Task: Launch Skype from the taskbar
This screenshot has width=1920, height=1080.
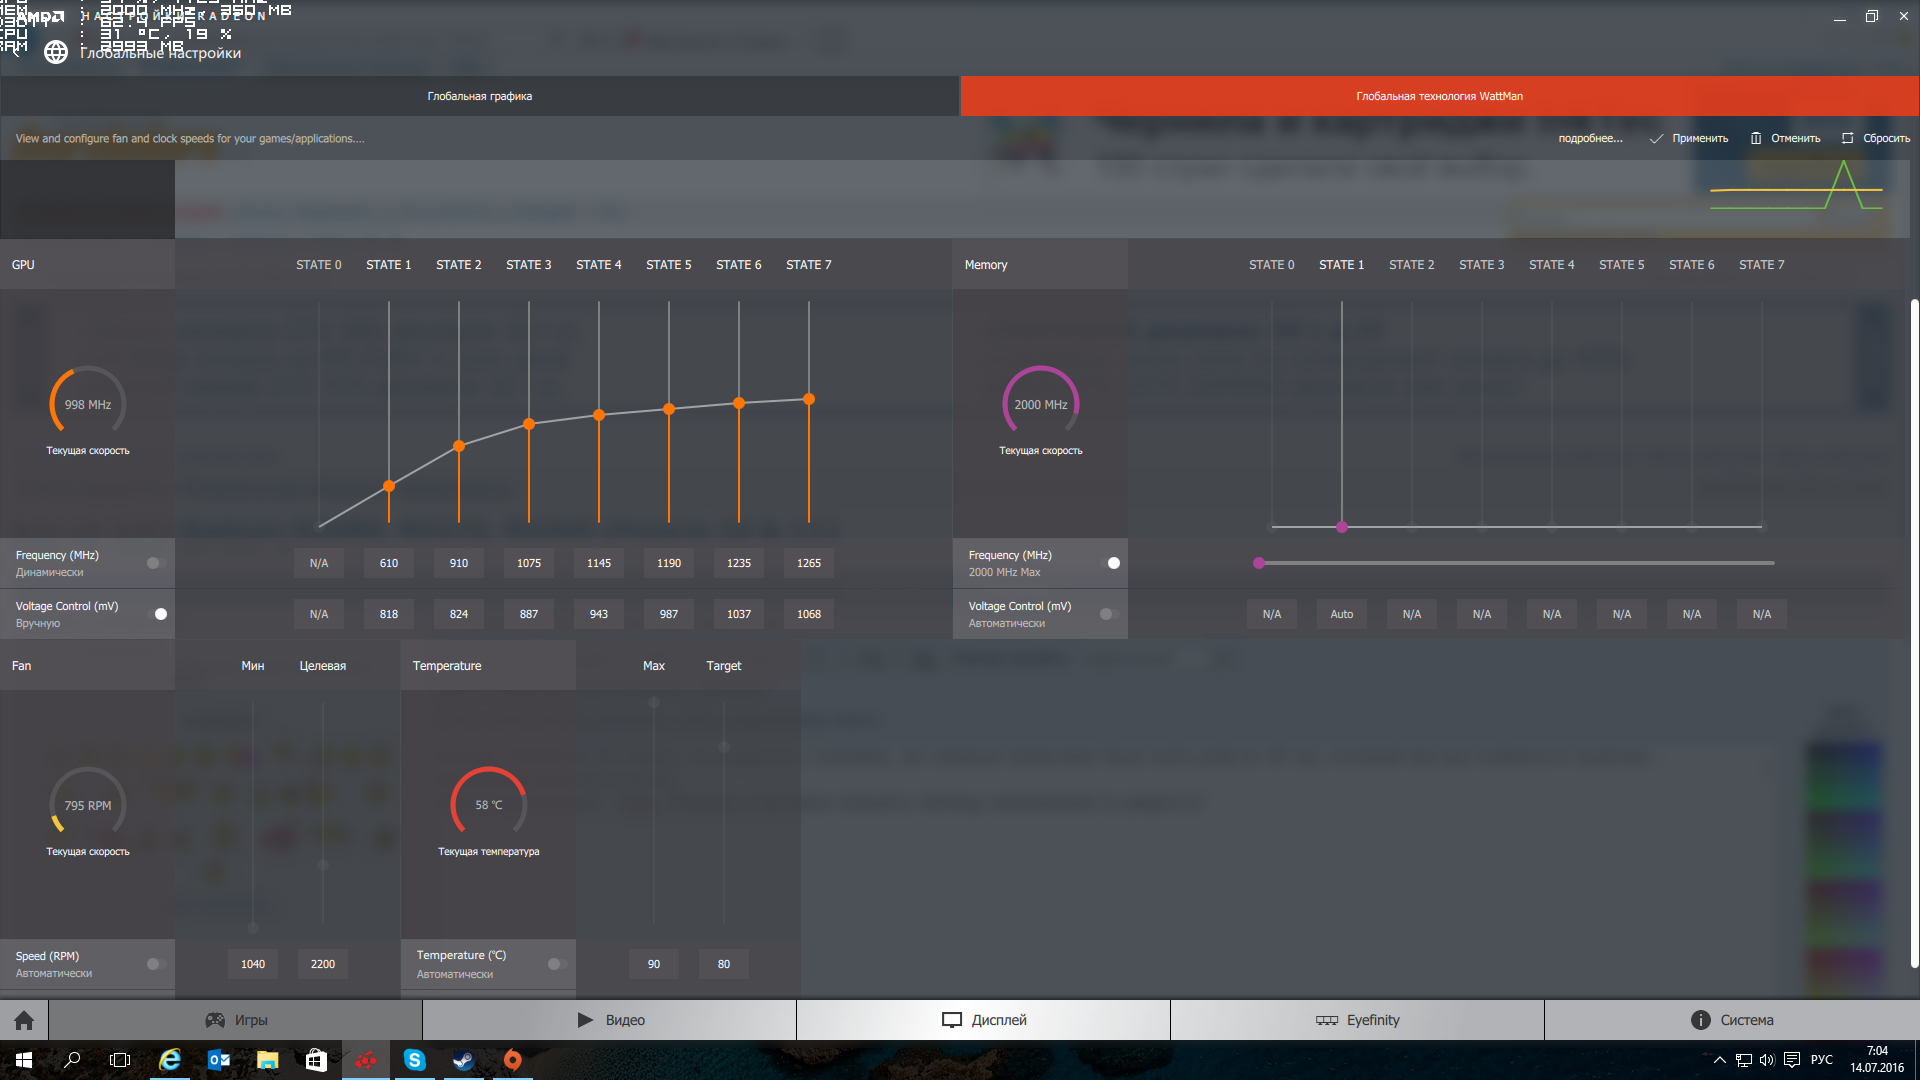Action: point(414,1060)
